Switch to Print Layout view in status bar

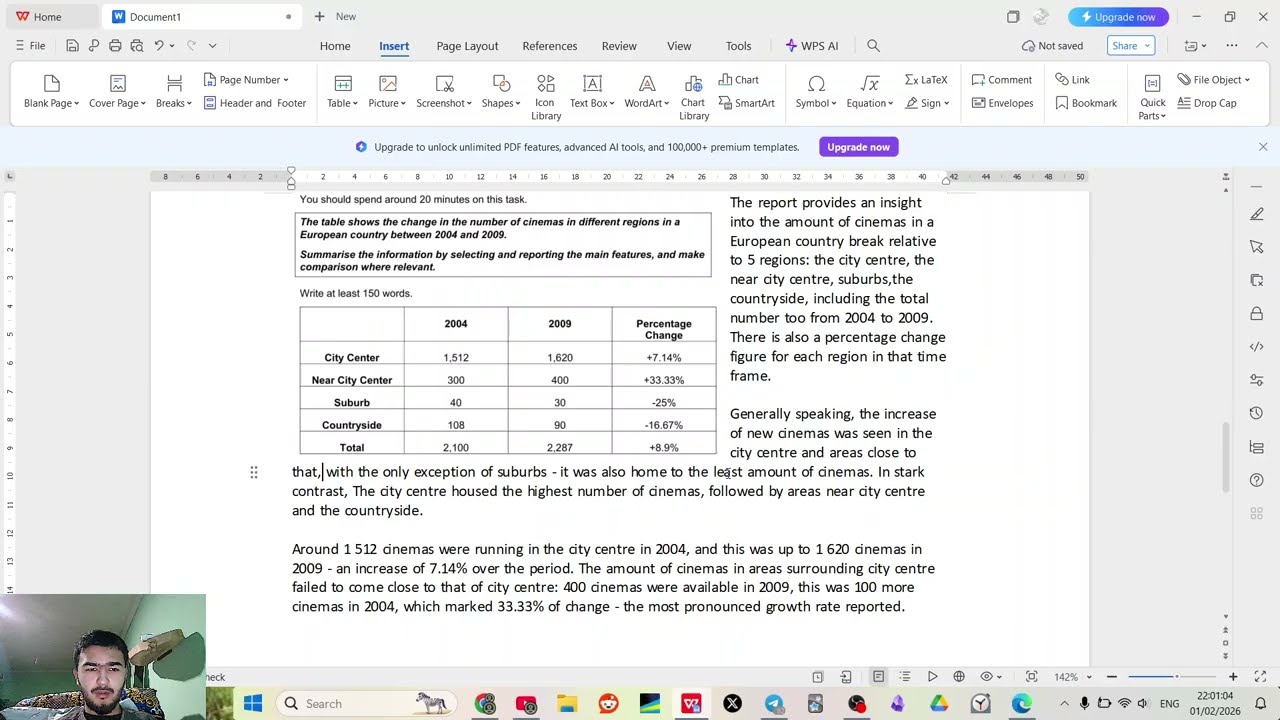878,677
